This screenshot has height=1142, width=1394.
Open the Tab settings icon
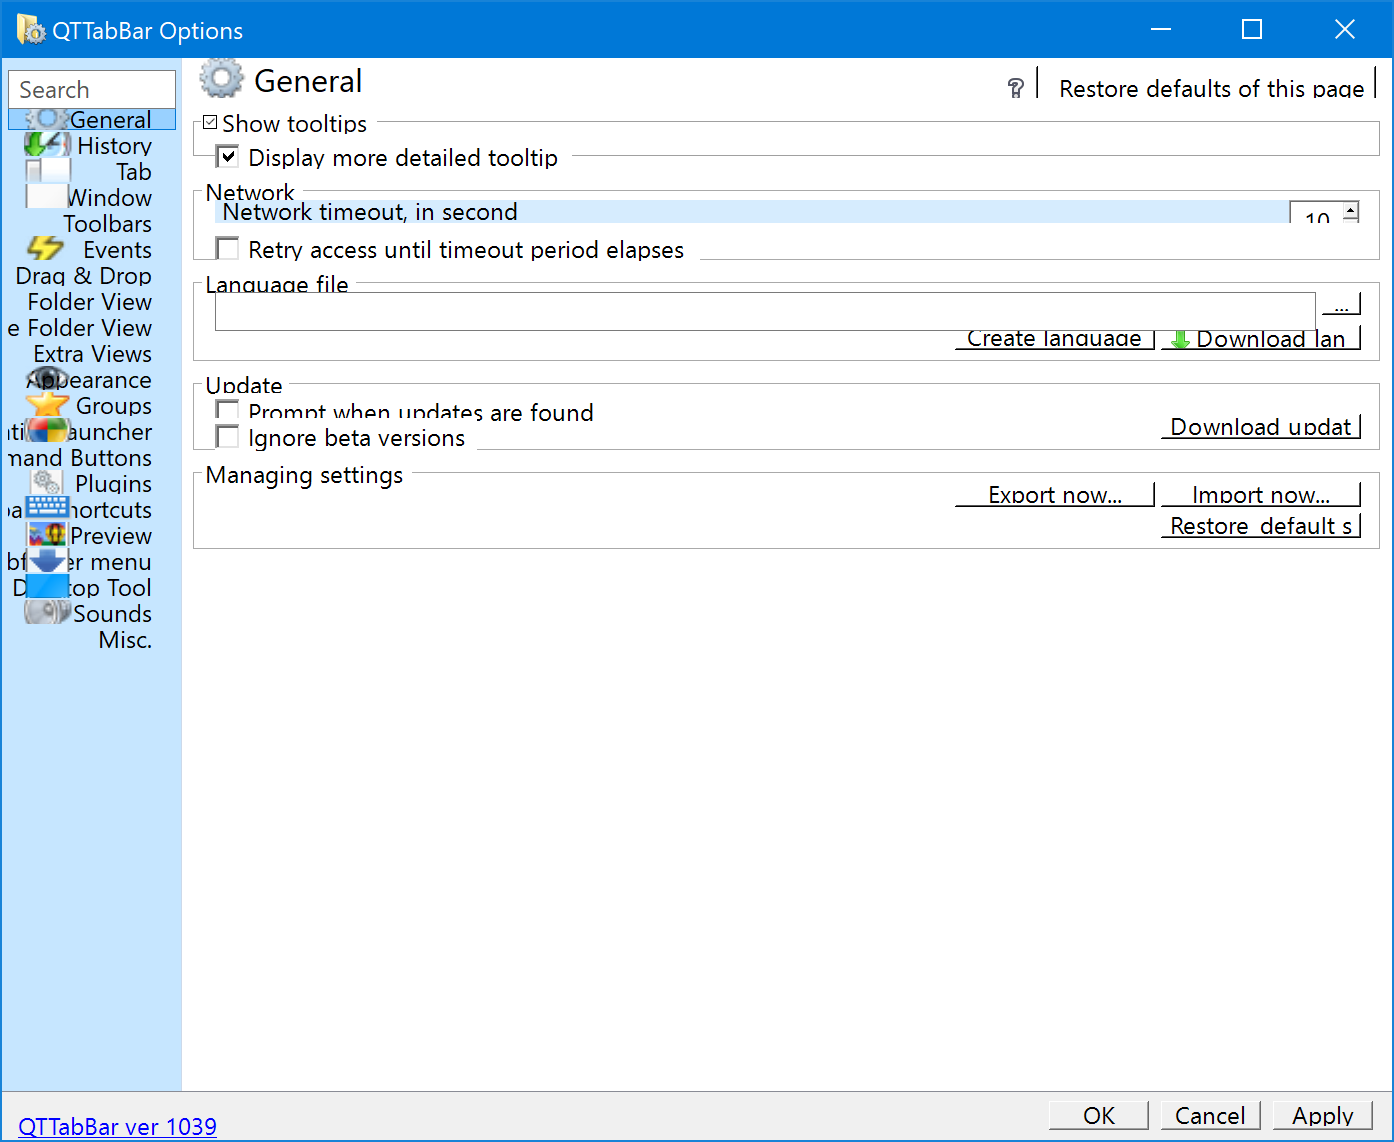47,171
